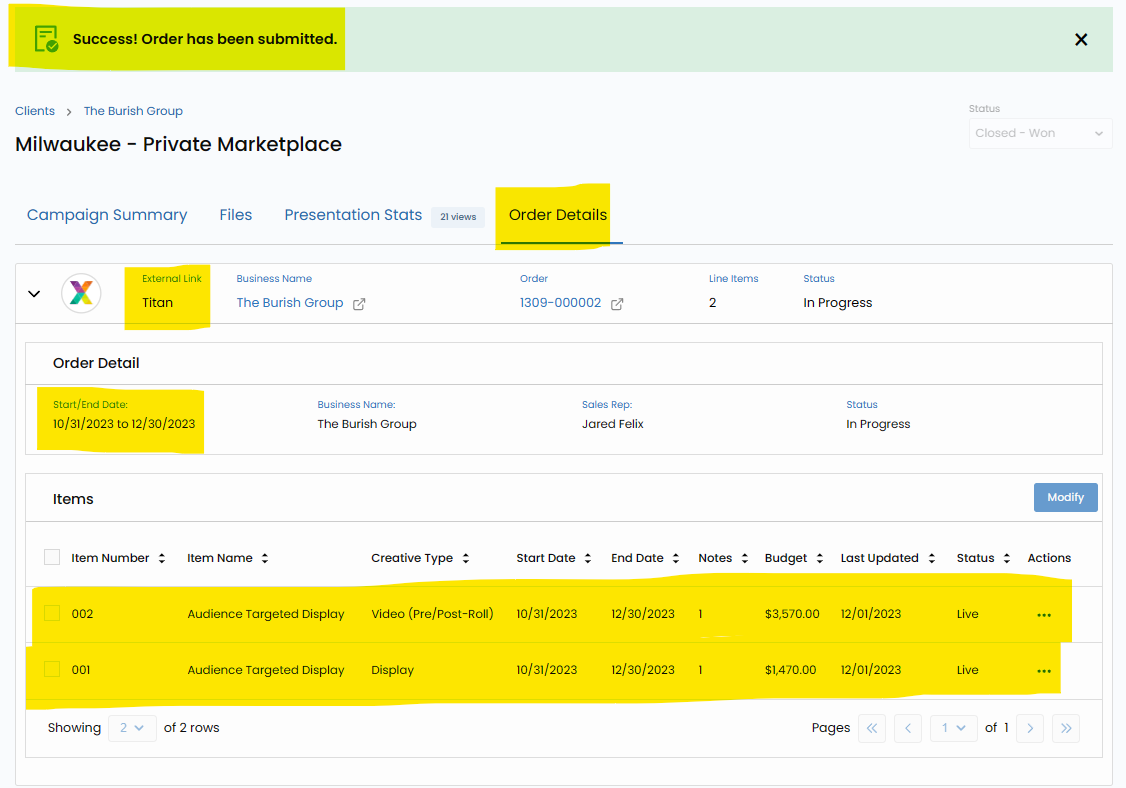Toggle the select-all items checkbox

pos(52,557)
